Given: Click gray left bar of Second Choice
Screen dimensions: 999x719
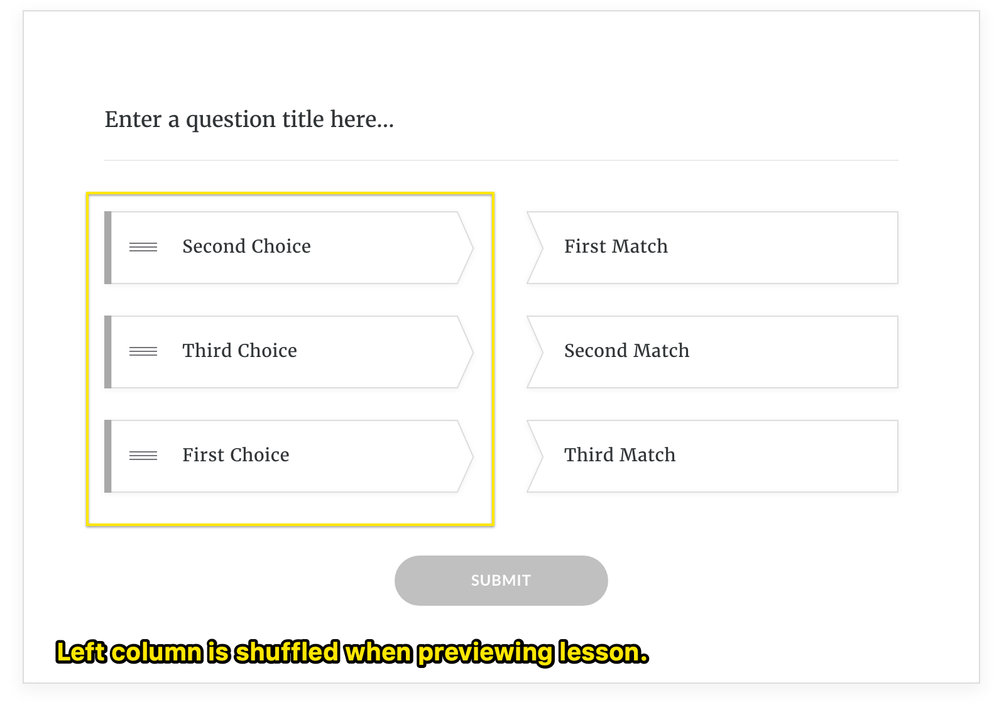Looking at the screenshot, I should (x=108, y=247).
